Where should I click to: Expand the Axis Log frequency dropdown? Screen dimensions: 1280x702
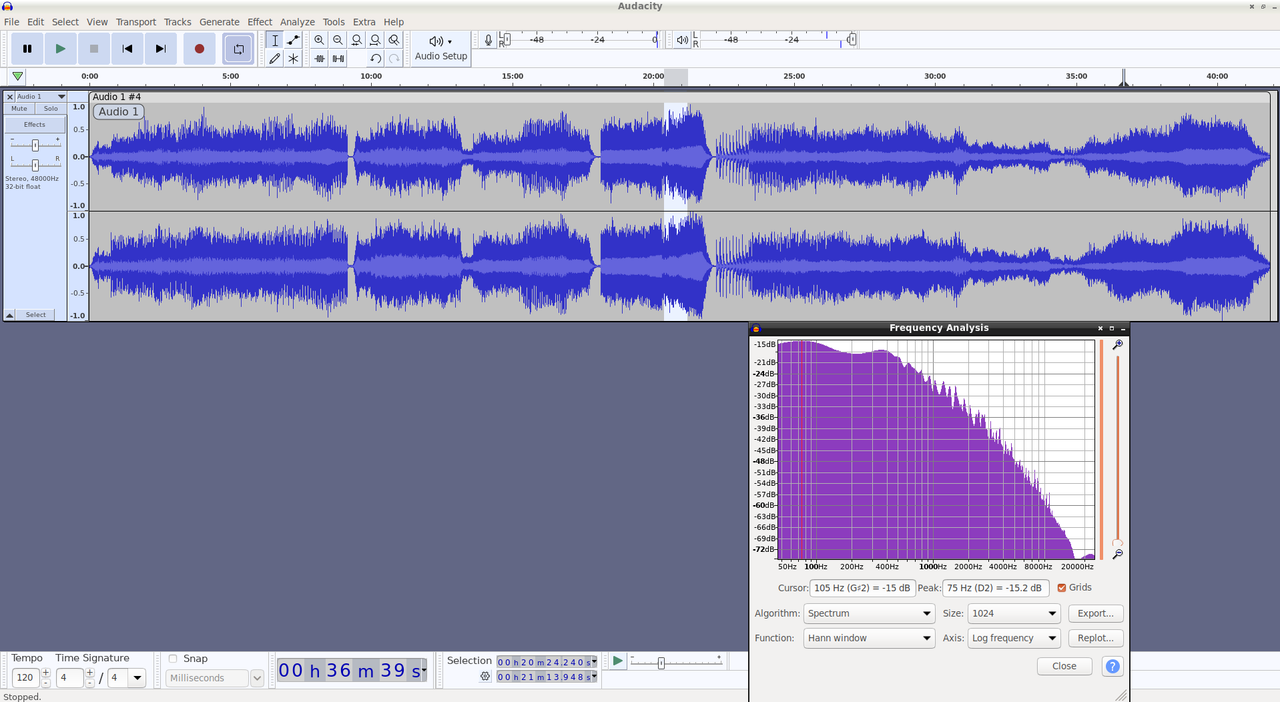[1014, 638]
